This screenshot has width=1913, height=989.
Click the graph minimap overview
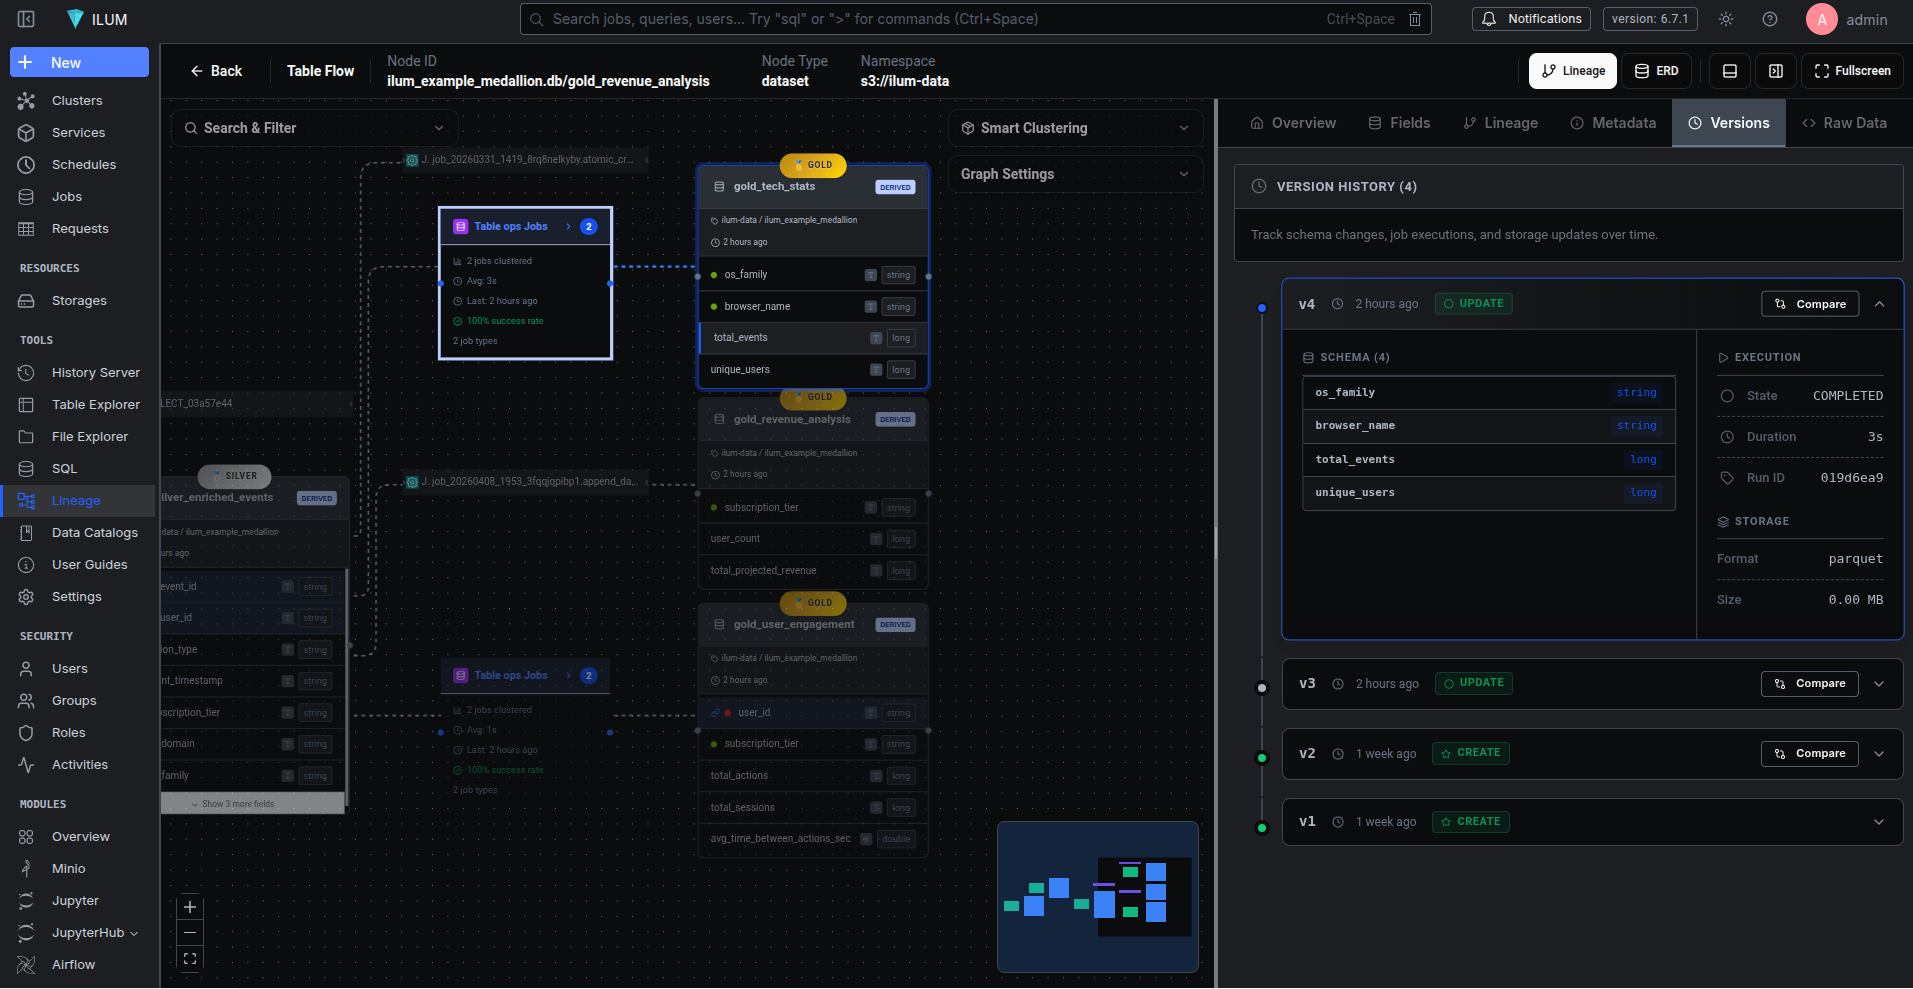[1098, 896]
